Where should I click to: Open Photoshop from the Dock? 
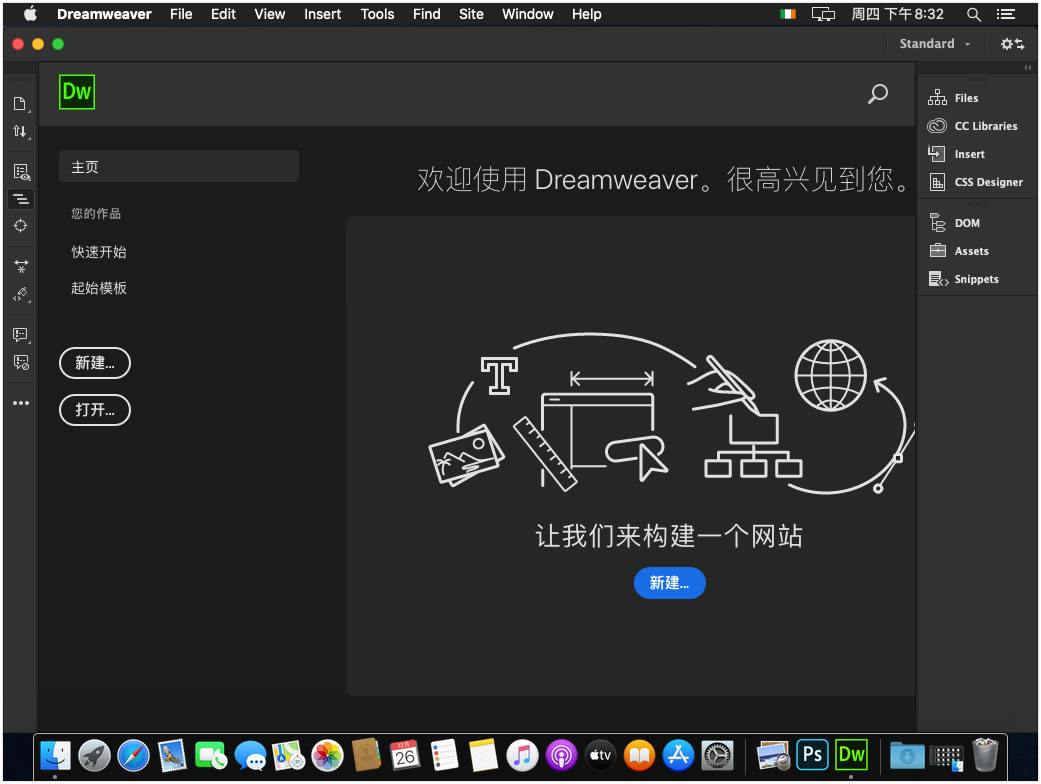[813, 755]
